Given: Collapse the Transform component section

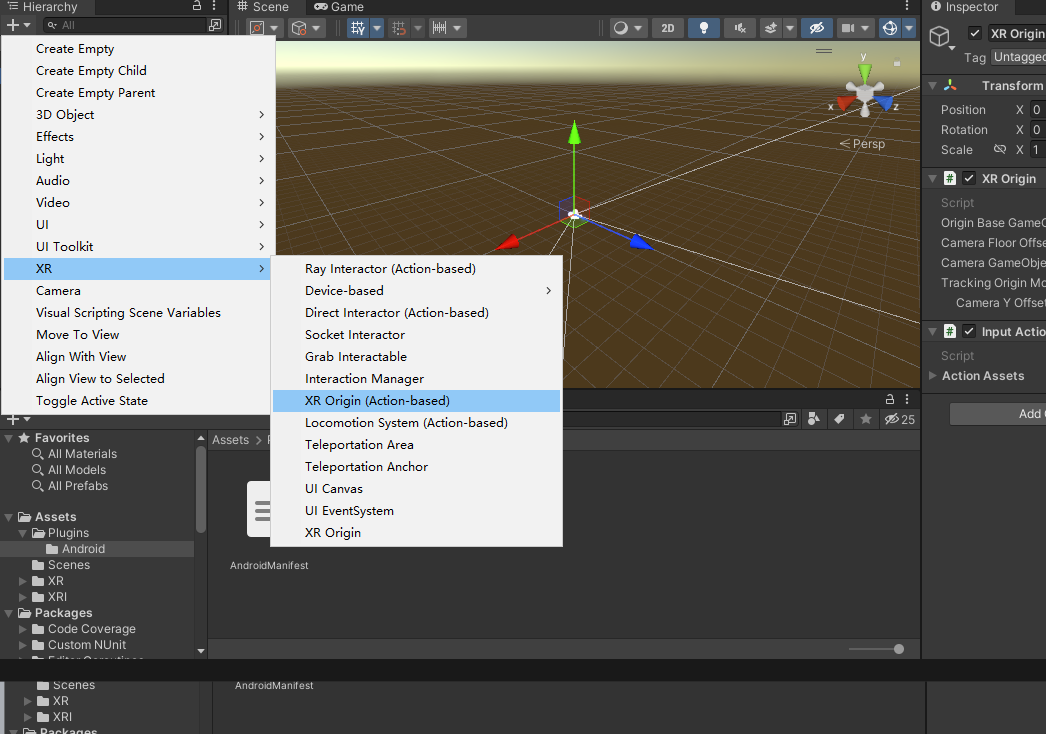Looking at the screenshot, I should 933,85.
